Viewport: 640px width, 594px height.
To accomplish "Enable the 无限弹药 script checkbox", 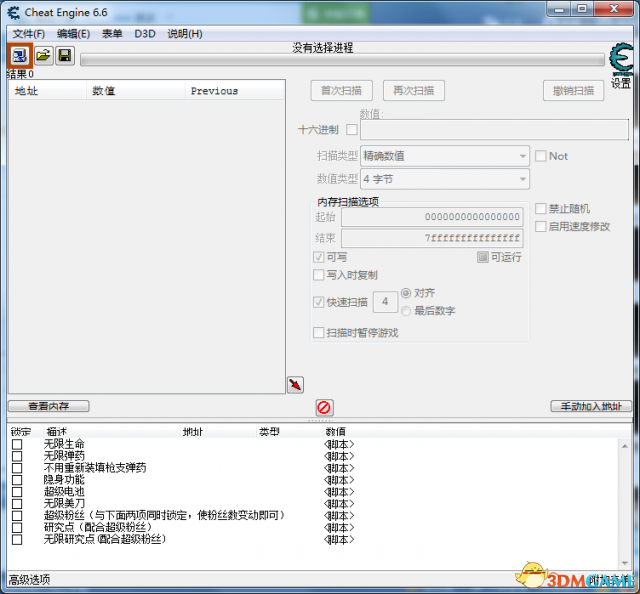I will pos(17,456).
